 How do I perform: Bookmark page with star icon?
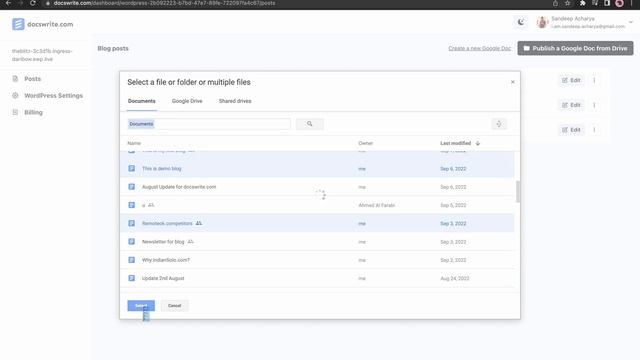pos(568,3)
